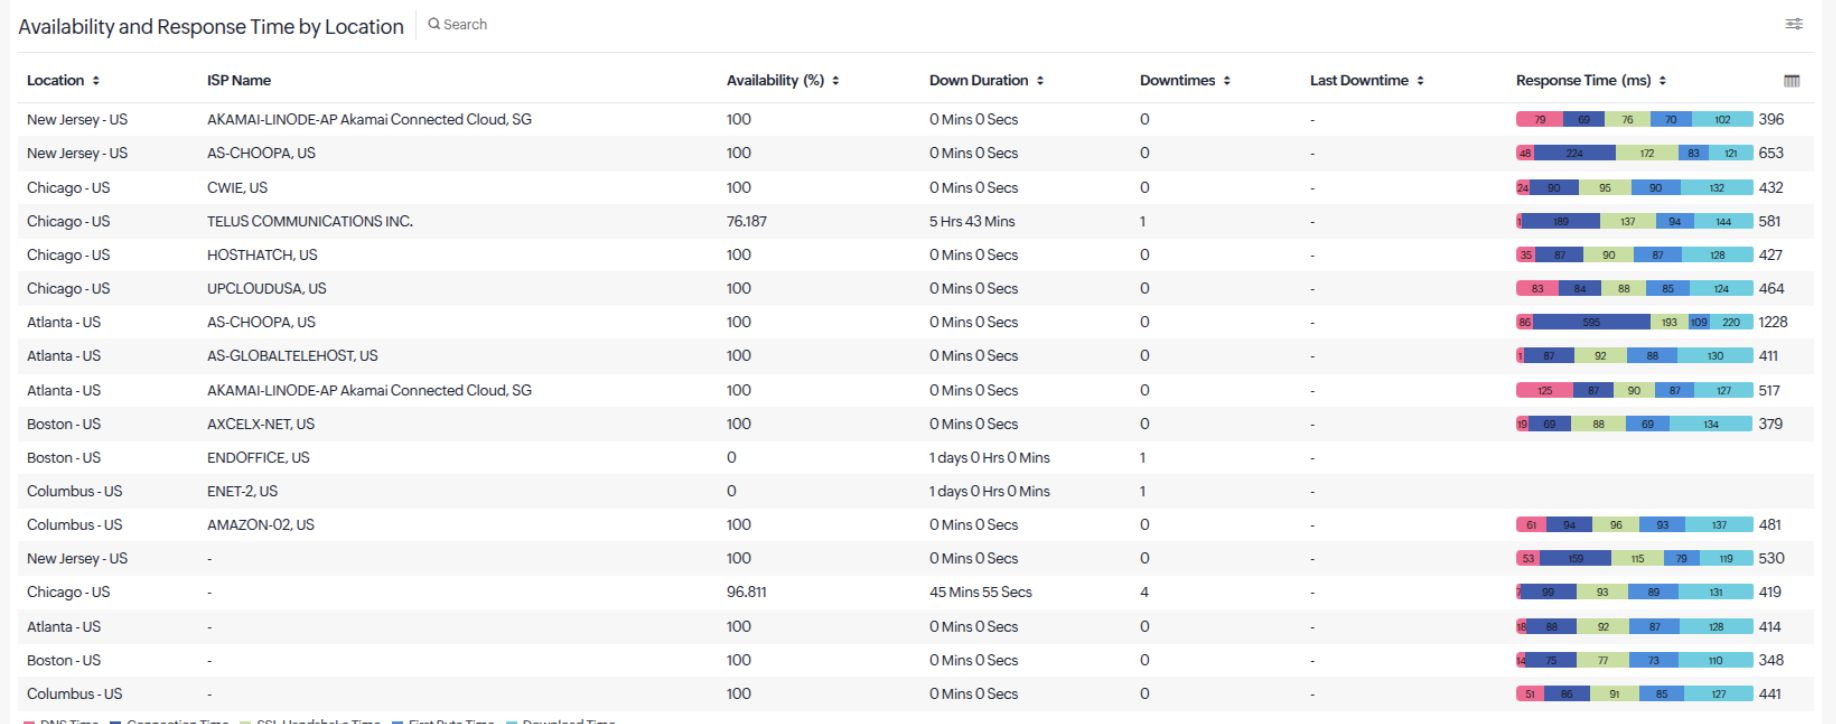Select the AMAZON-02, US Columbus row
The height and width of the screenshot is (724, 1836).
coord(915,525)
